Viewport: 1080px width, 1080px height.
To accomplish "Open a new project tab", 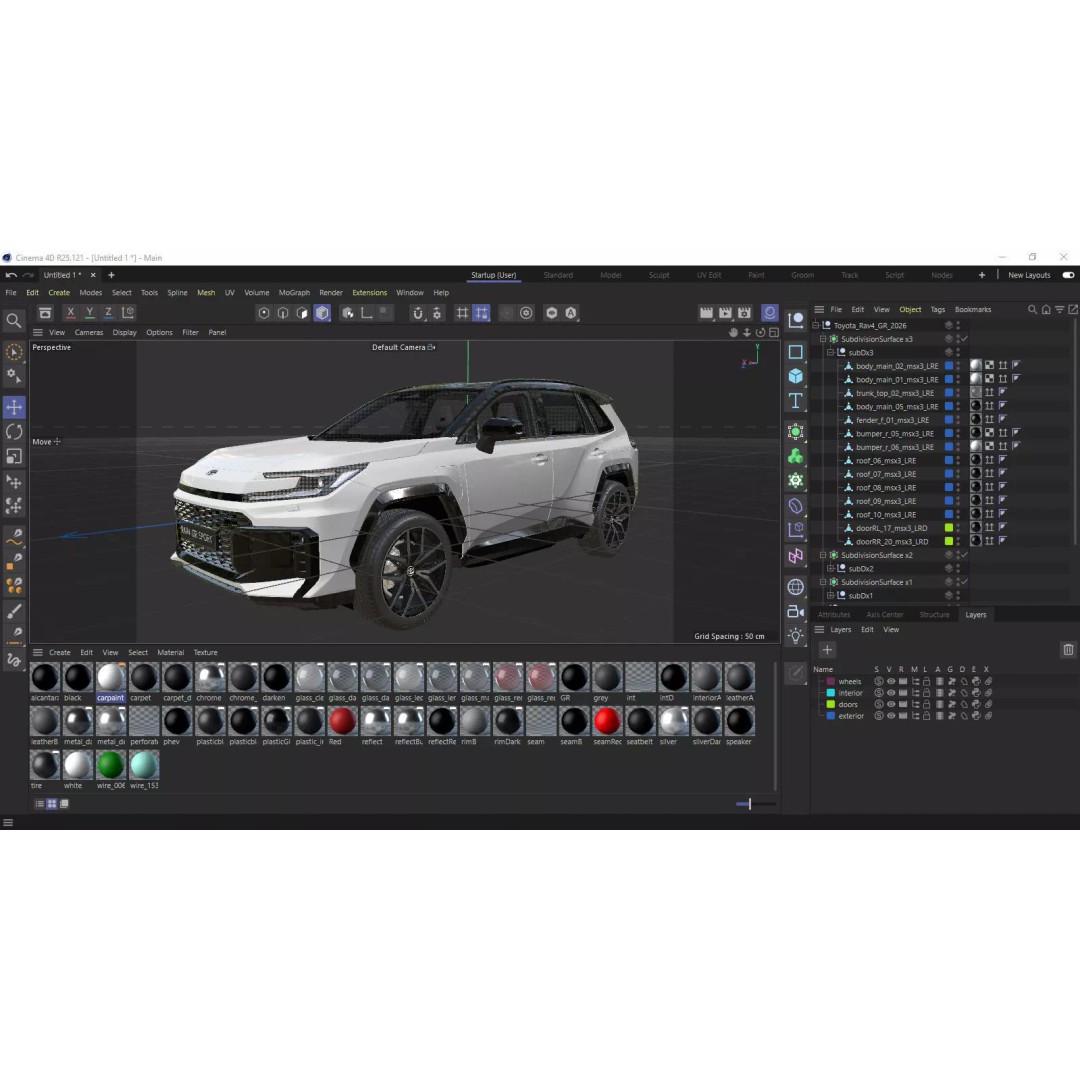I will (x=111, y=275).
